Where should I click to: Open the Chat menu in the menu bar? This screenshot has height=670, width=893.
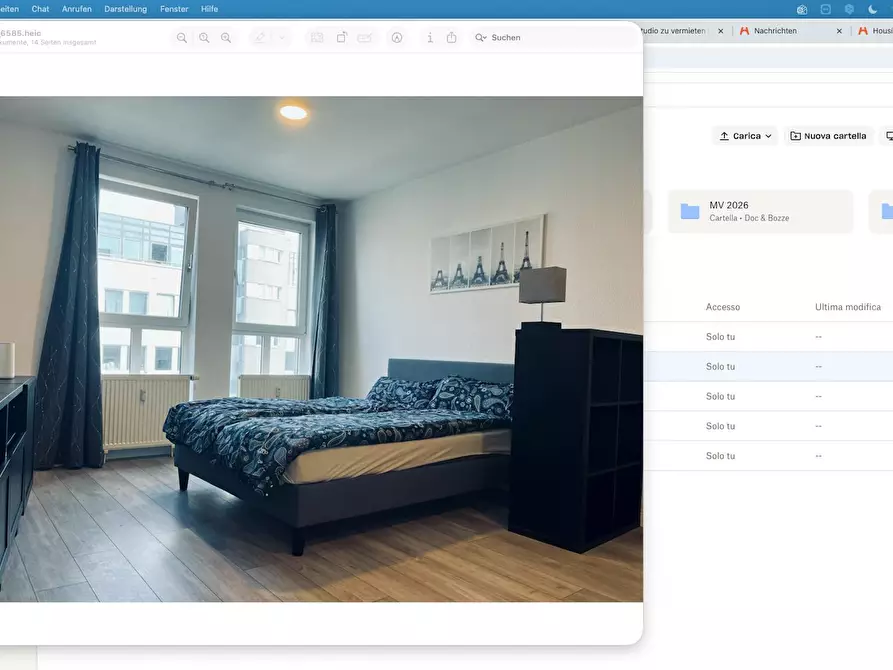click(x=40, y=9)
